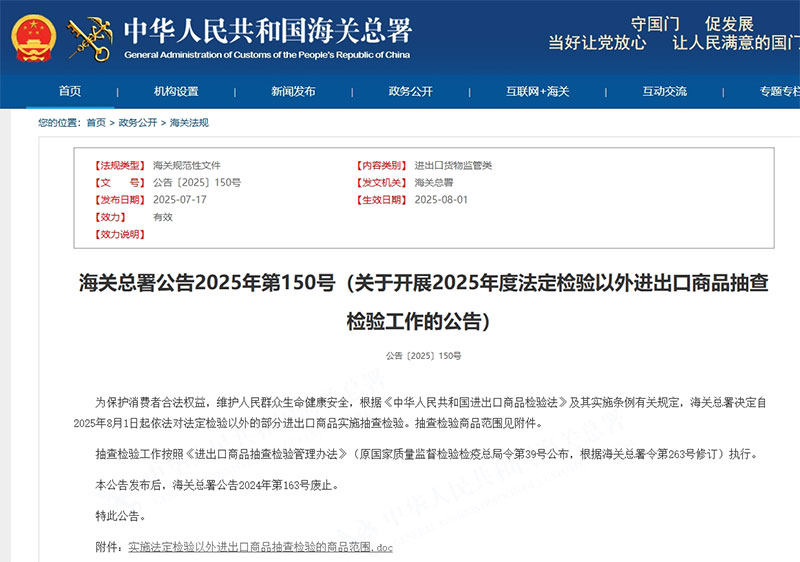
Task: Click the national emblem icon in header
Action: [x=35, y=38]
